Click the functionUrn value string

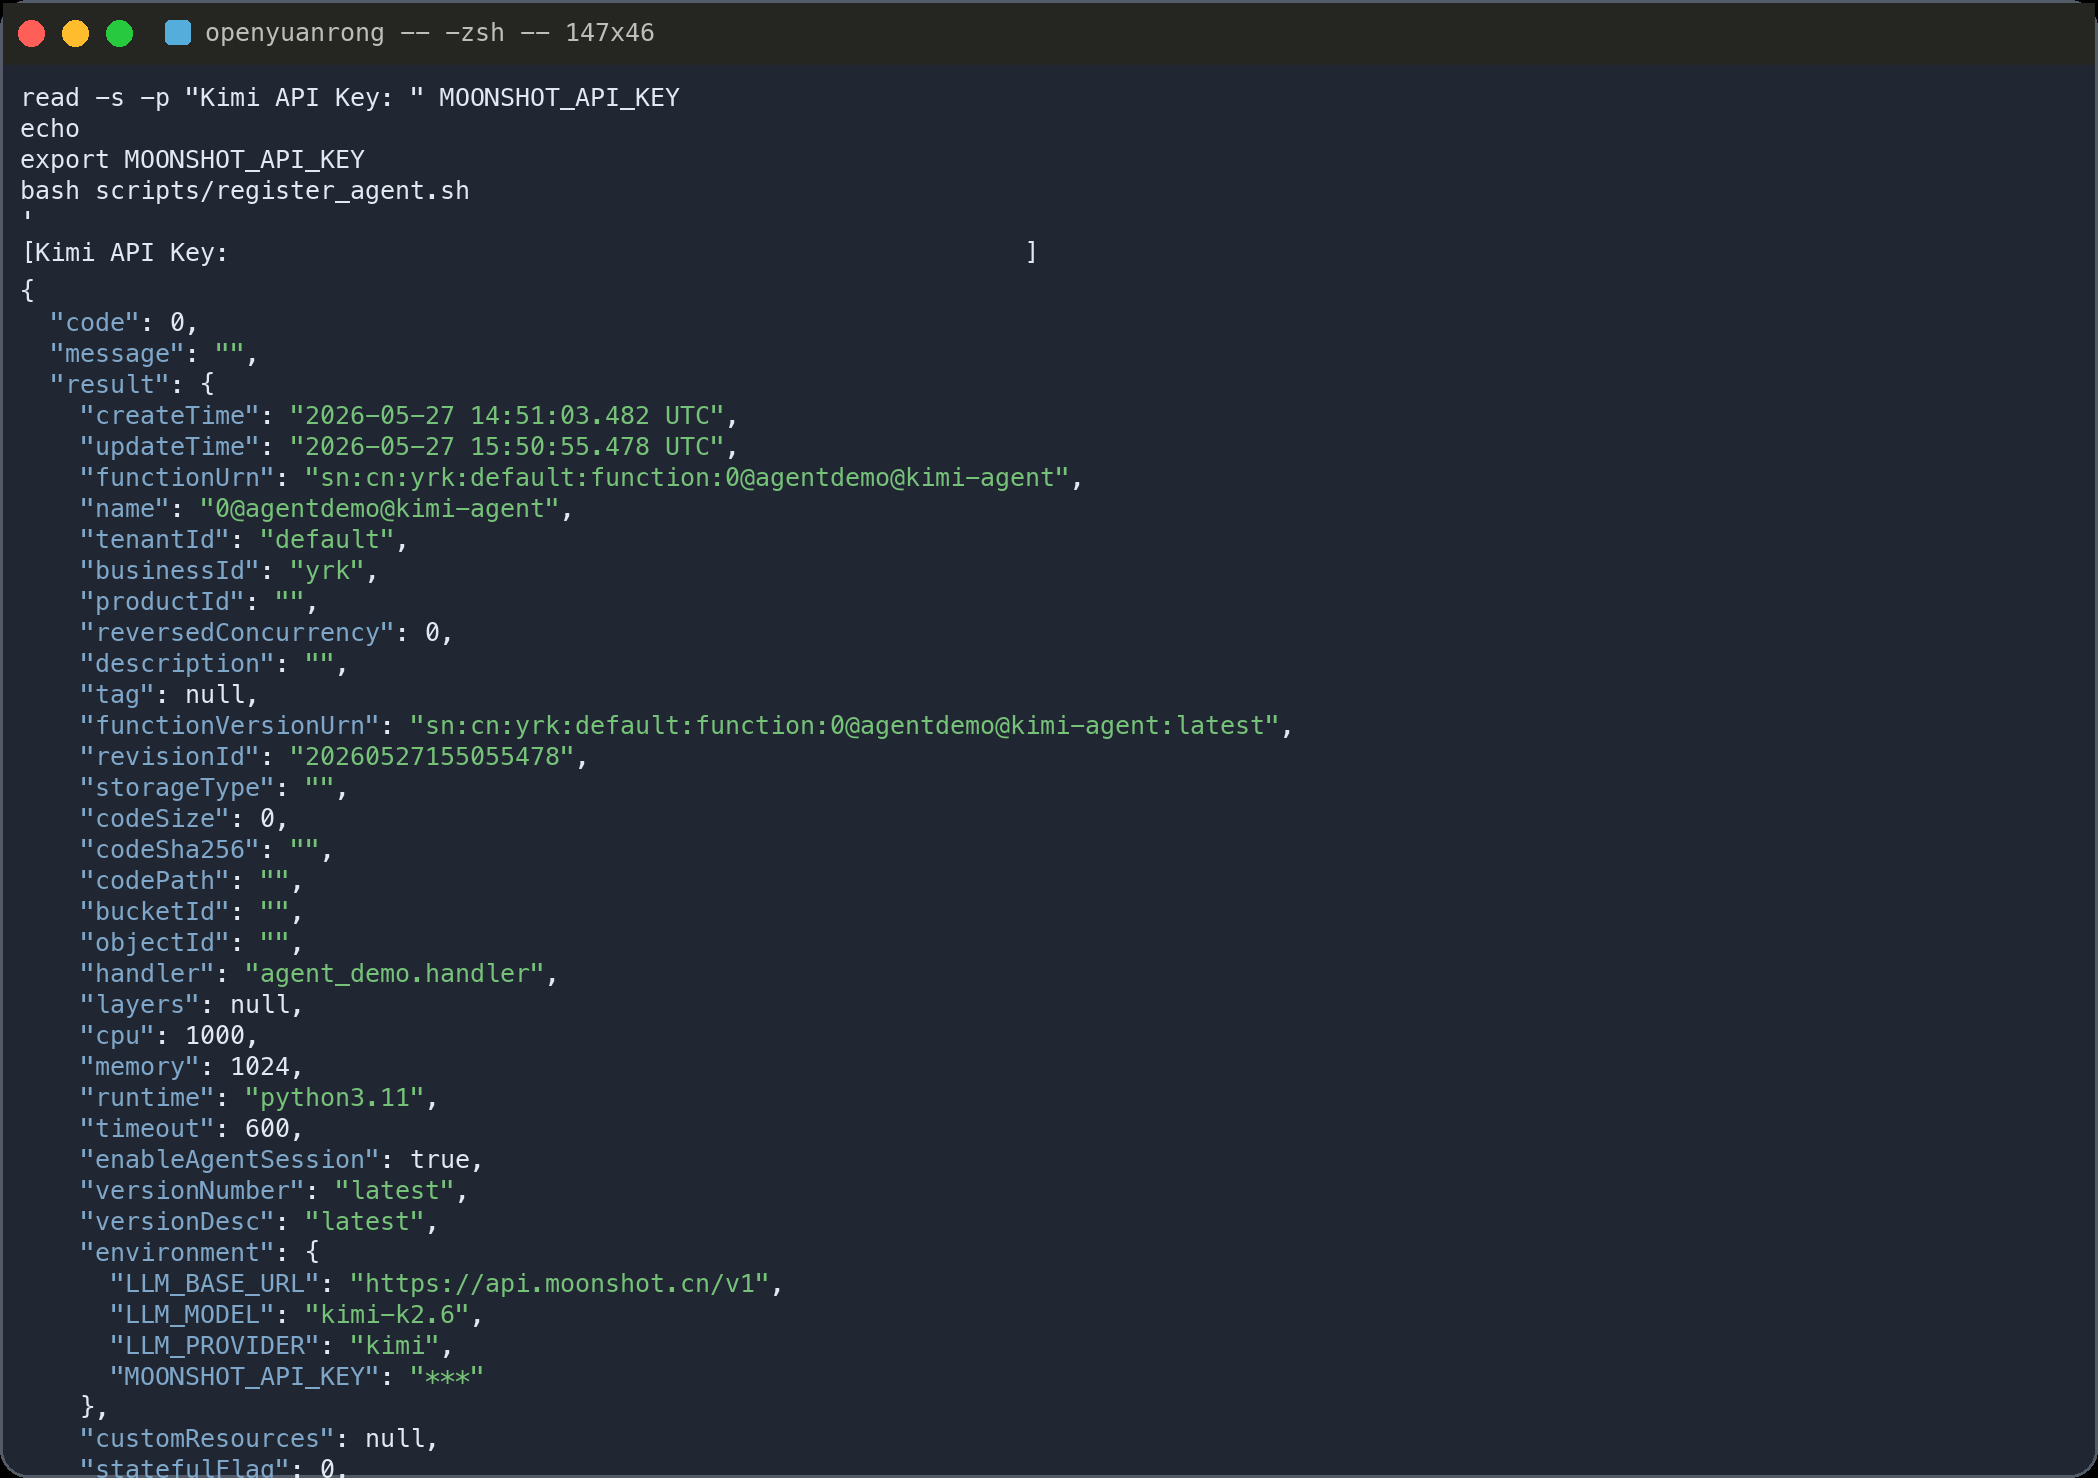(687, 478)
